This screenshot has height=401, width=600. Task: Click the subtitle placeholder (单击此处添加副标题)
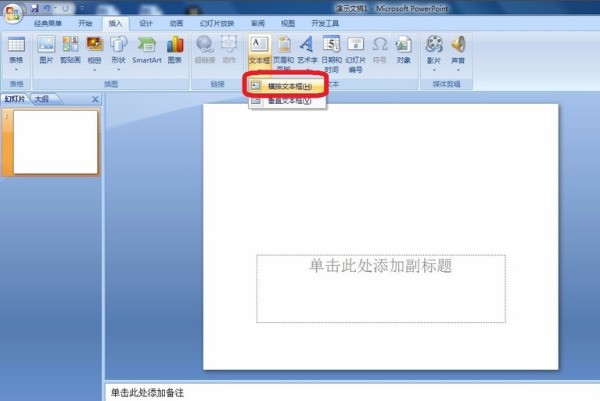point(381,289)
